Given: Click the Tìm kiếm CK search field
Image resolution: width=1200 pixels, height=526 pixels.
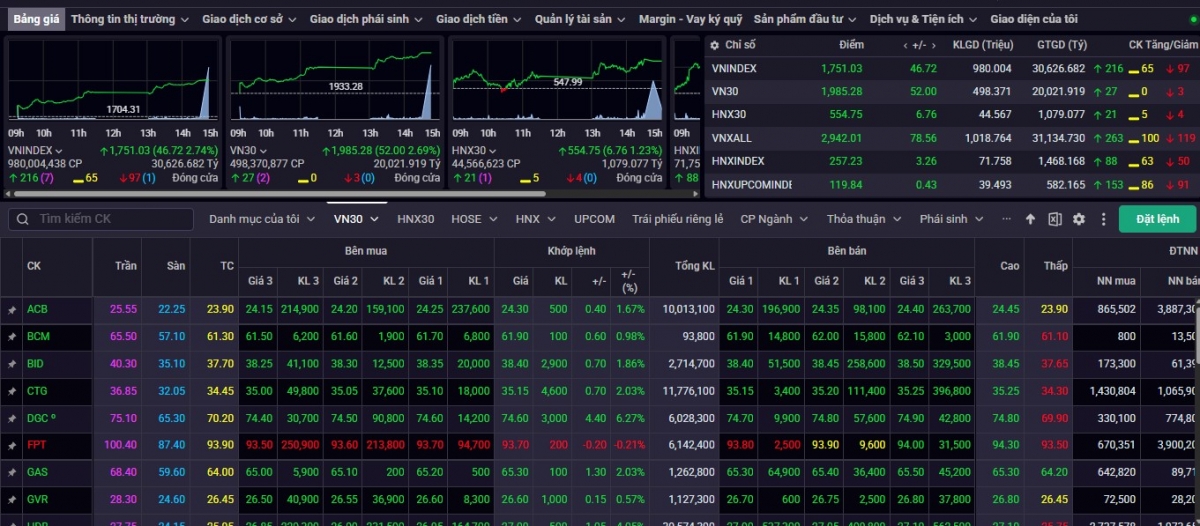Looking at the screenshot, I should [110, 219].
